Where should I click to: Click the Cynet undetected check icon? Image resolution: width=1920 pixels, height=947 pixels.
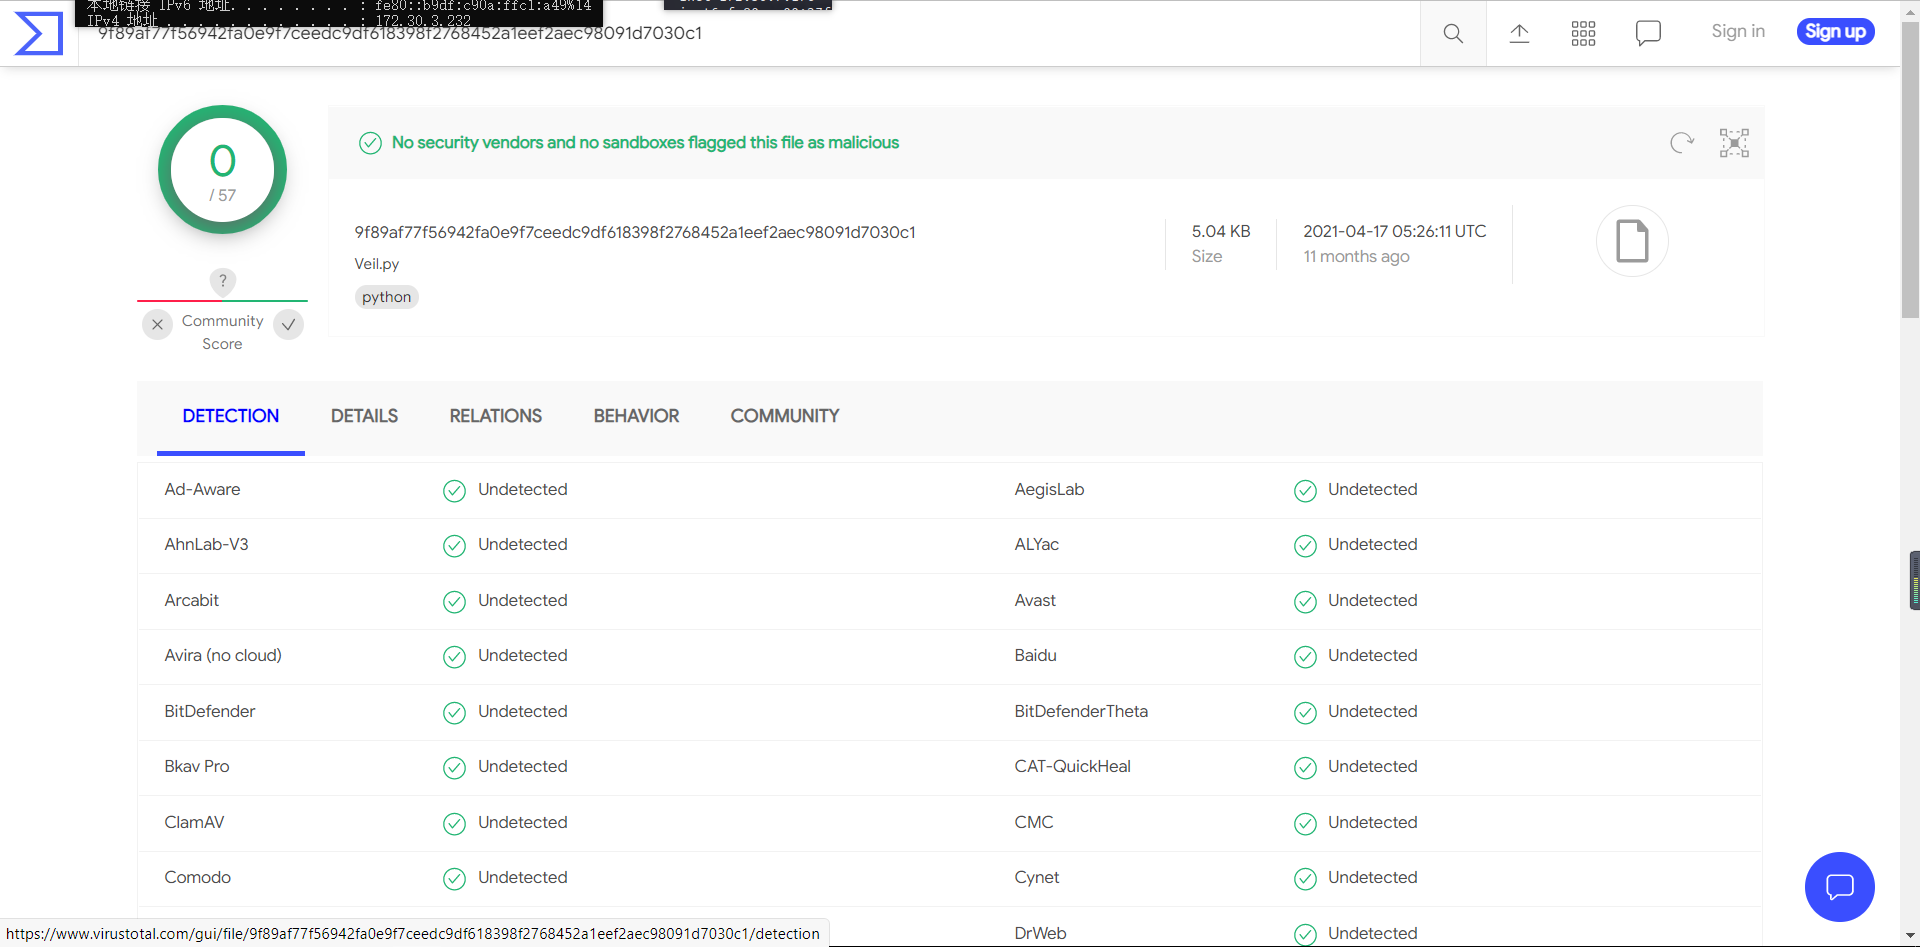pyautogui.click(x=1305, y=879)
